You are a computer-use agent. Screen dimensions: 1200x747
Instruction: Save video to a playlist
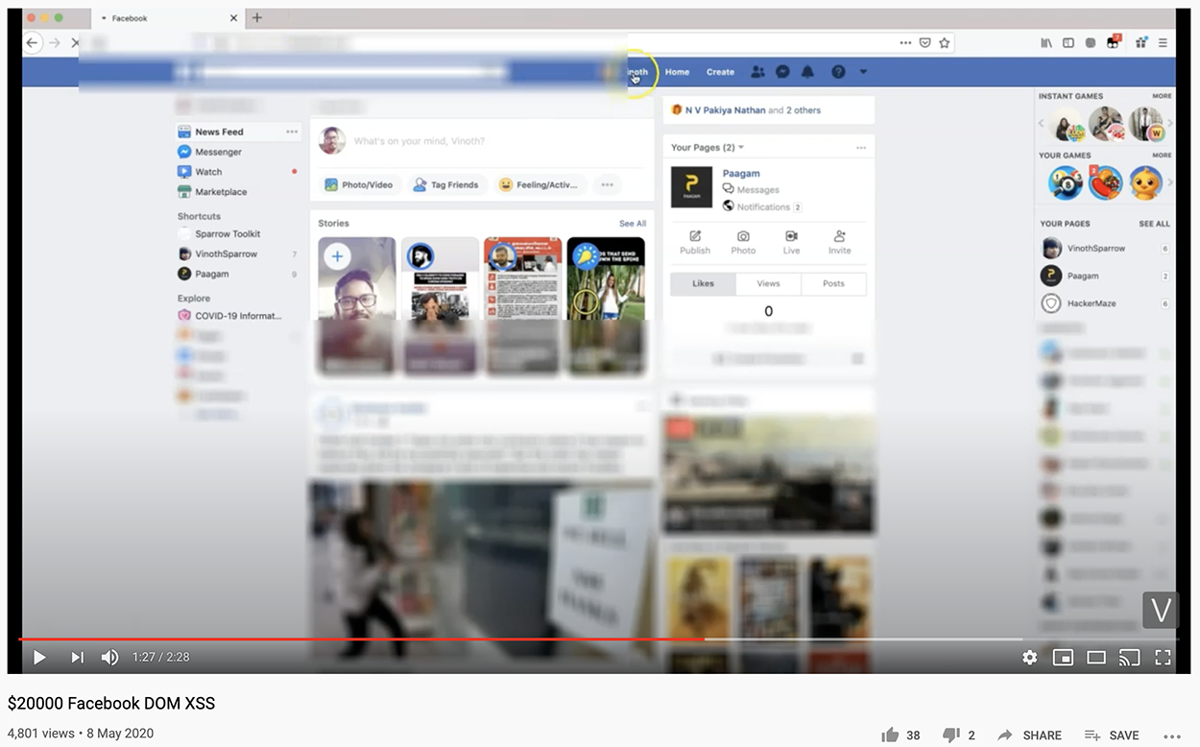pyautogui.click(x=1112, y=735)
